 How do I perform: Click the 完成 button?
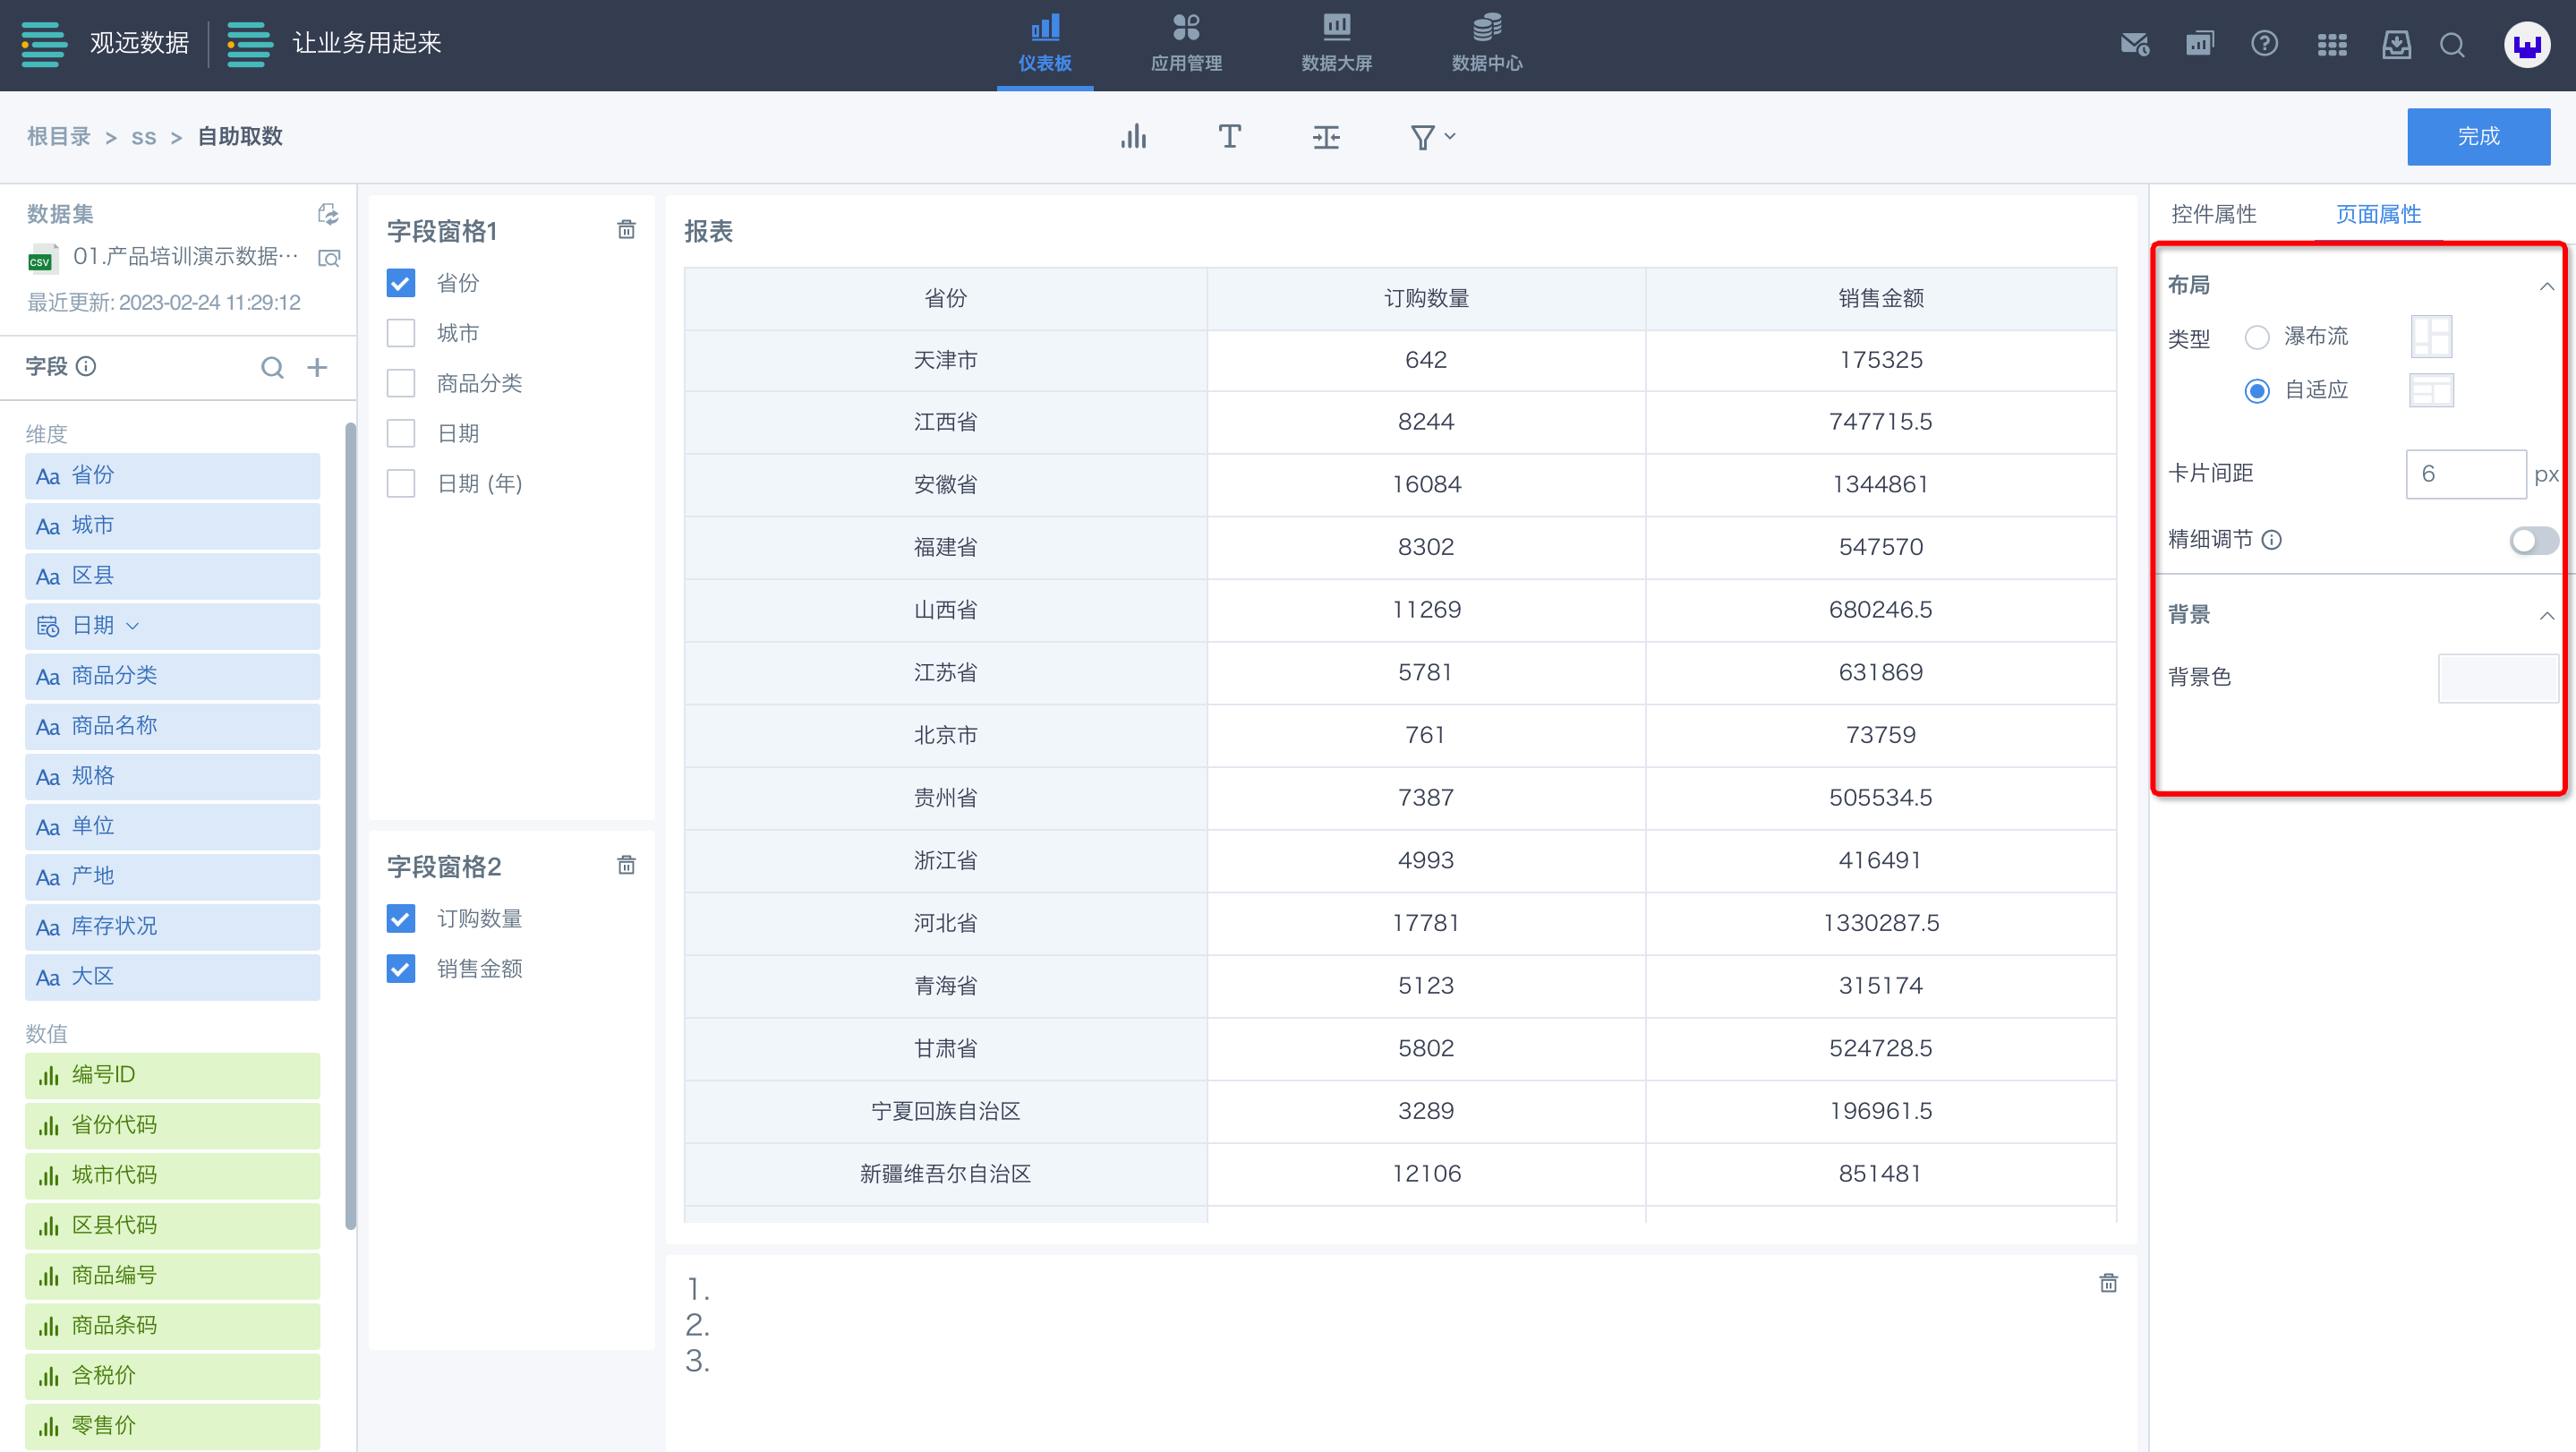click(2477, 137)
